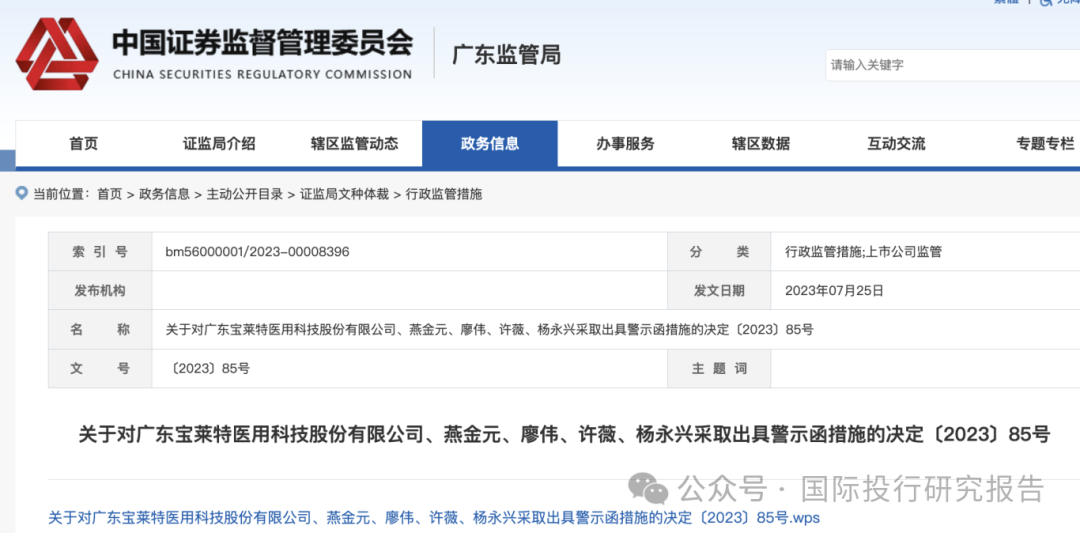Click the 发布机构 label cell

(100, 291)
